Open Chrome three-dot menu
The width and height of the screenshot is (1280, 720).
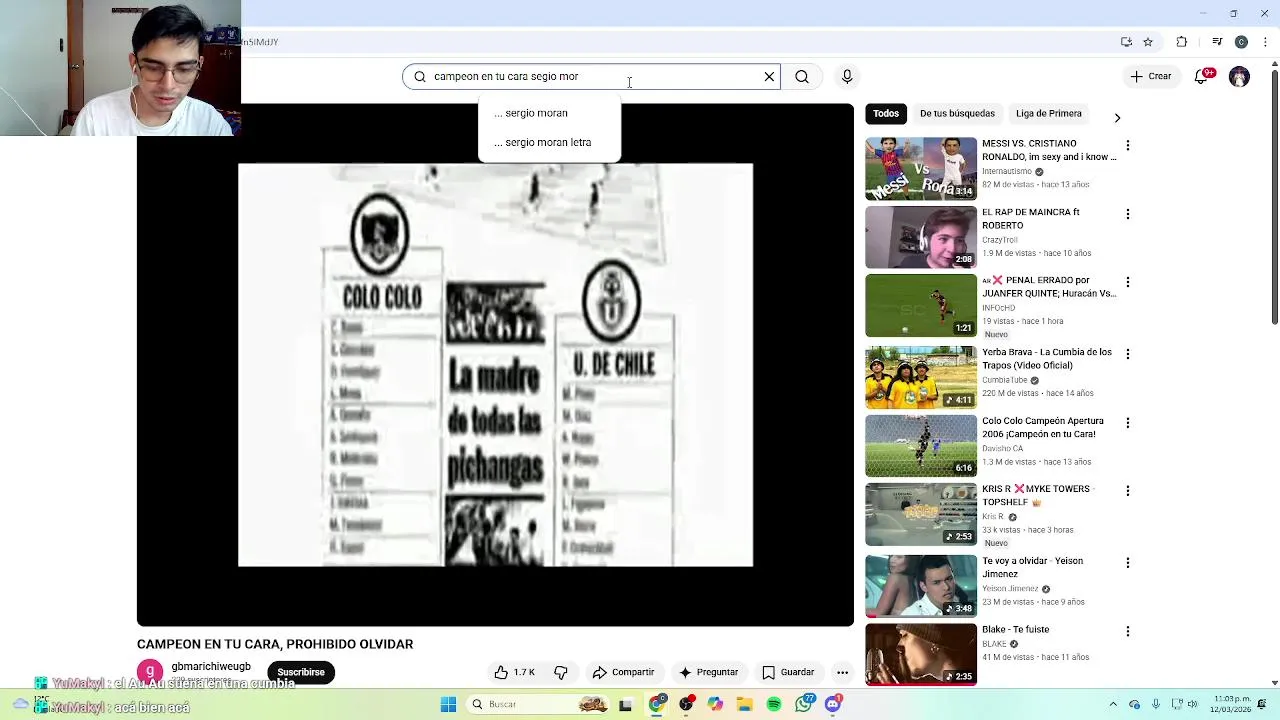click(x=1263, y=42)
